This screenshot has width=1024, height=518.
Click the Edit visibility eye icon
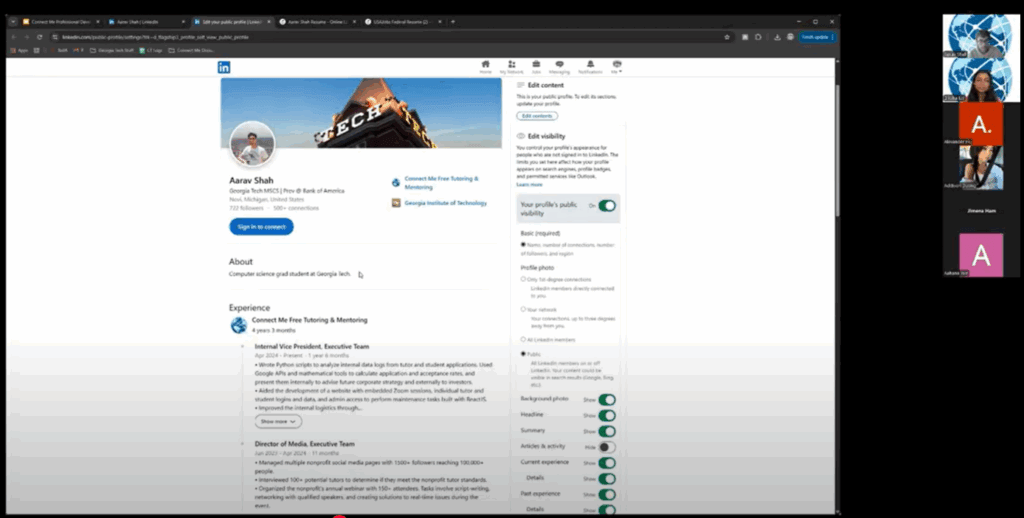[520, 137]
